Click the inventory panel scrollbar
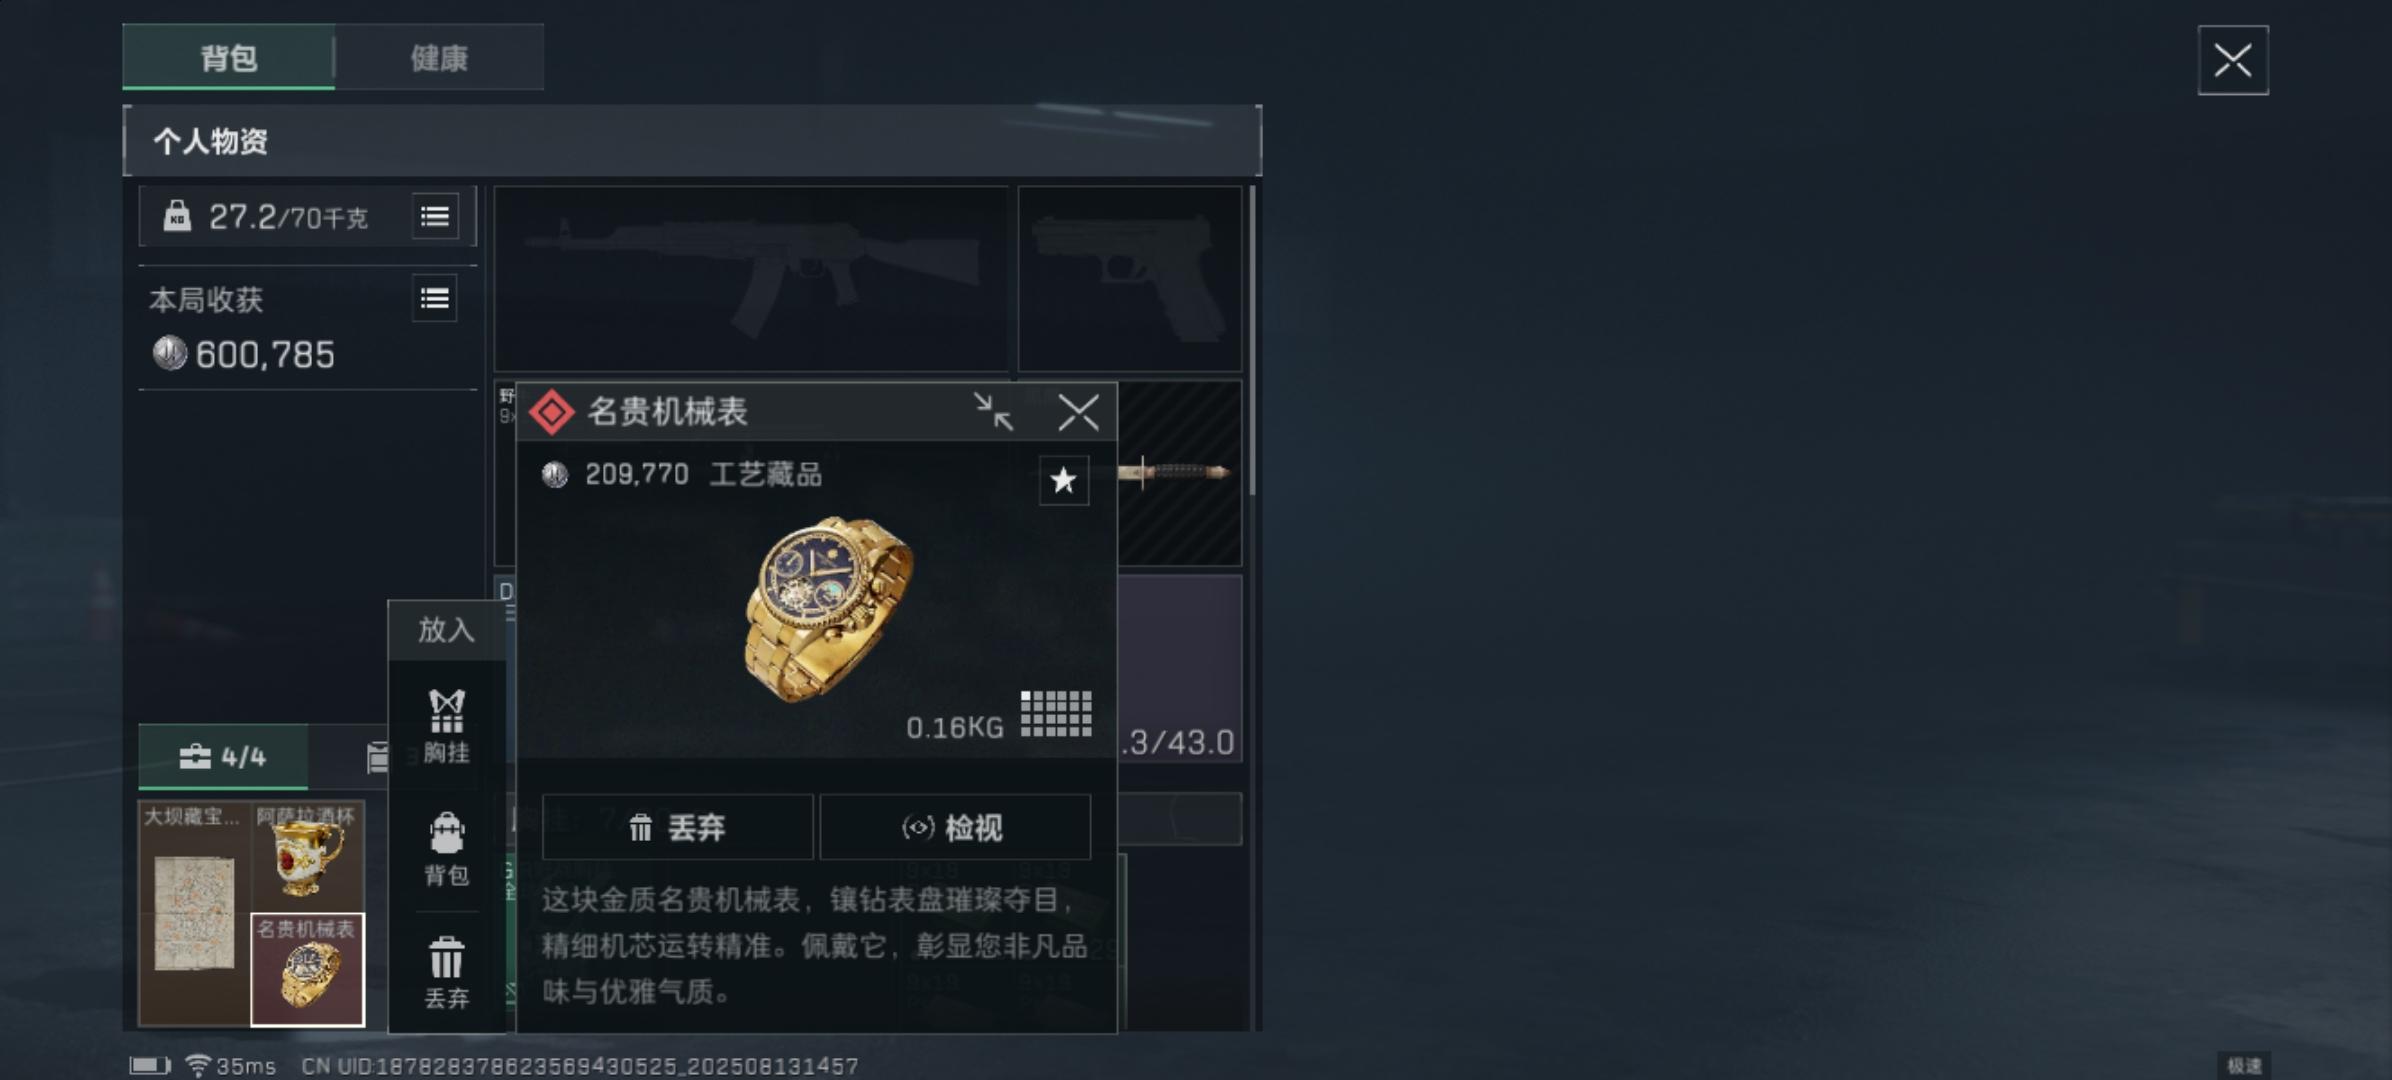The height and width of the screenshot is (1080, 2392). click(x=1252, y=340)
